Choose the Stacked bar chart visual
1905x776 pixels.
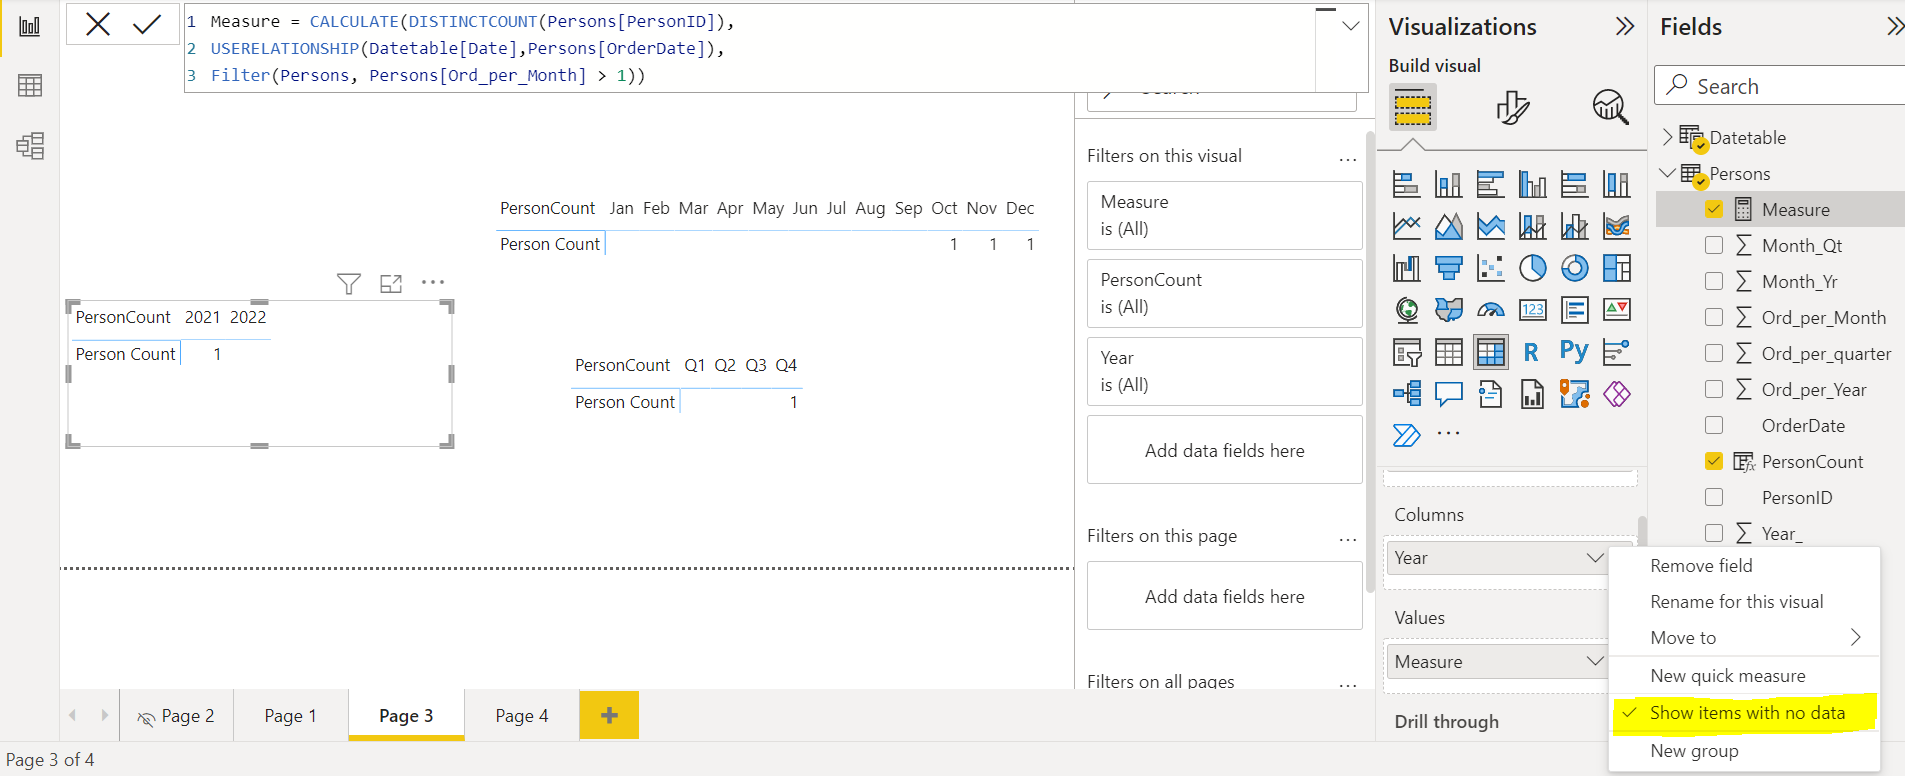pyautogui.click(x=1406, y=184)
